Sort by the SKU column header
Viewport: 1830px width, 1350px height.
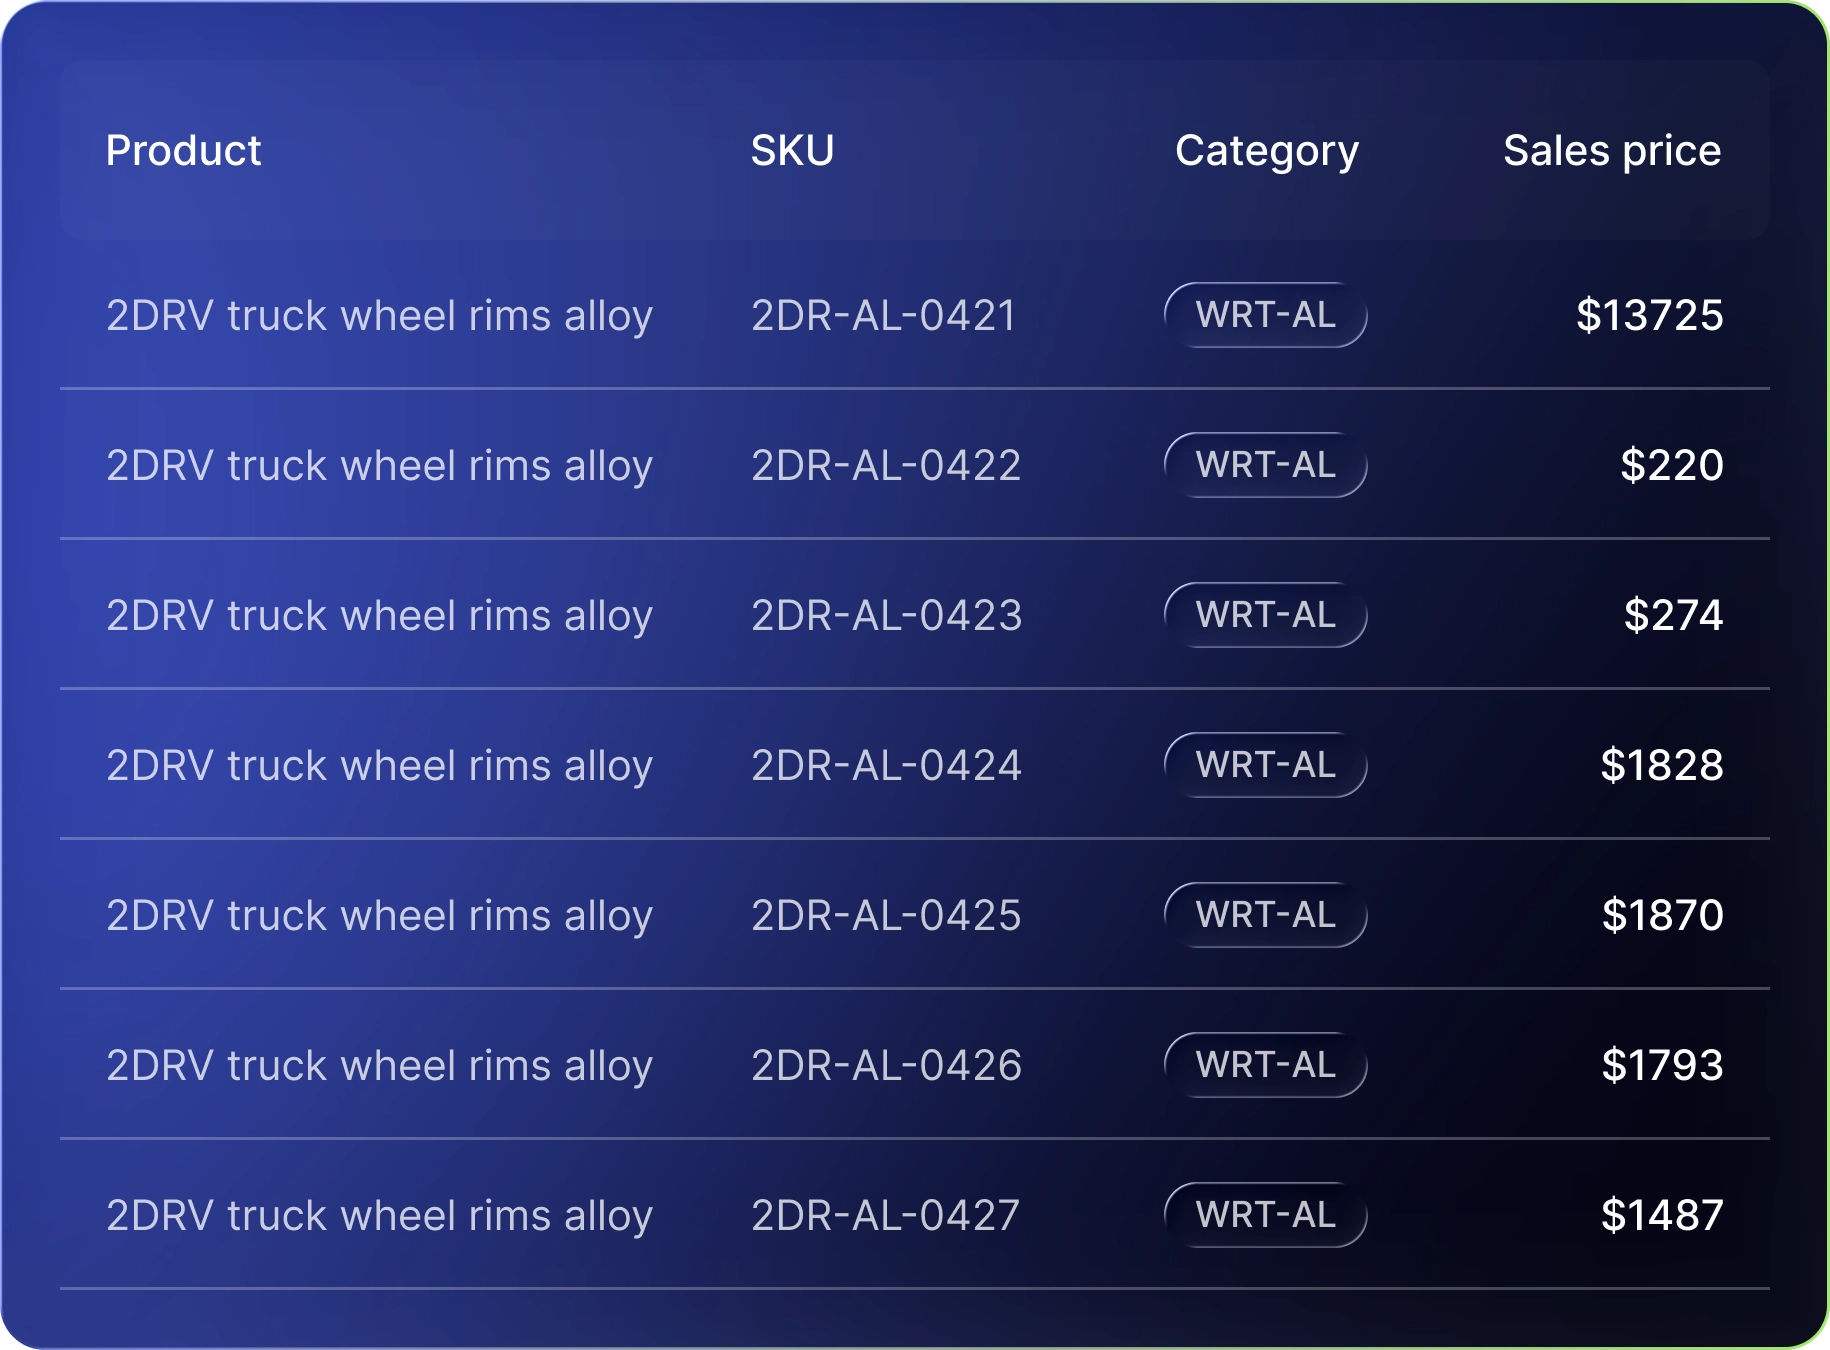(x=792, y=151)
